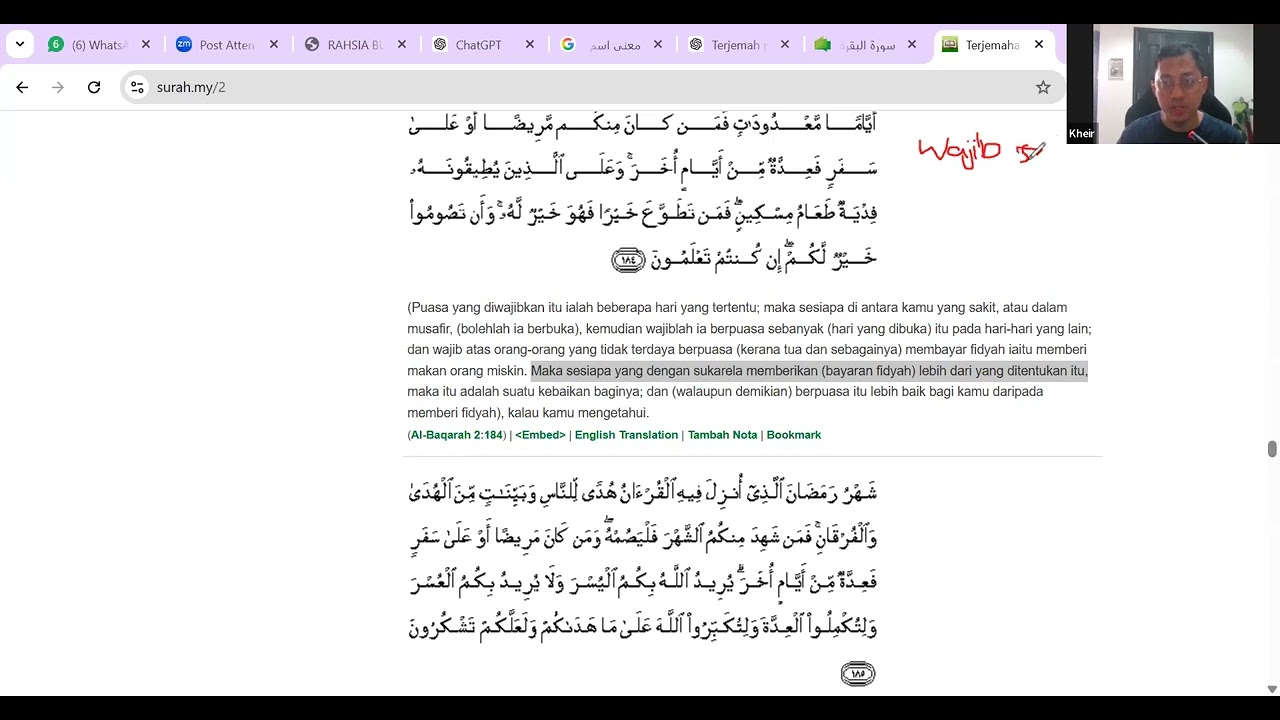Screen dimensions: 1280x720
Task: Click the verse 184 end marker
Action: click(628, 260)
